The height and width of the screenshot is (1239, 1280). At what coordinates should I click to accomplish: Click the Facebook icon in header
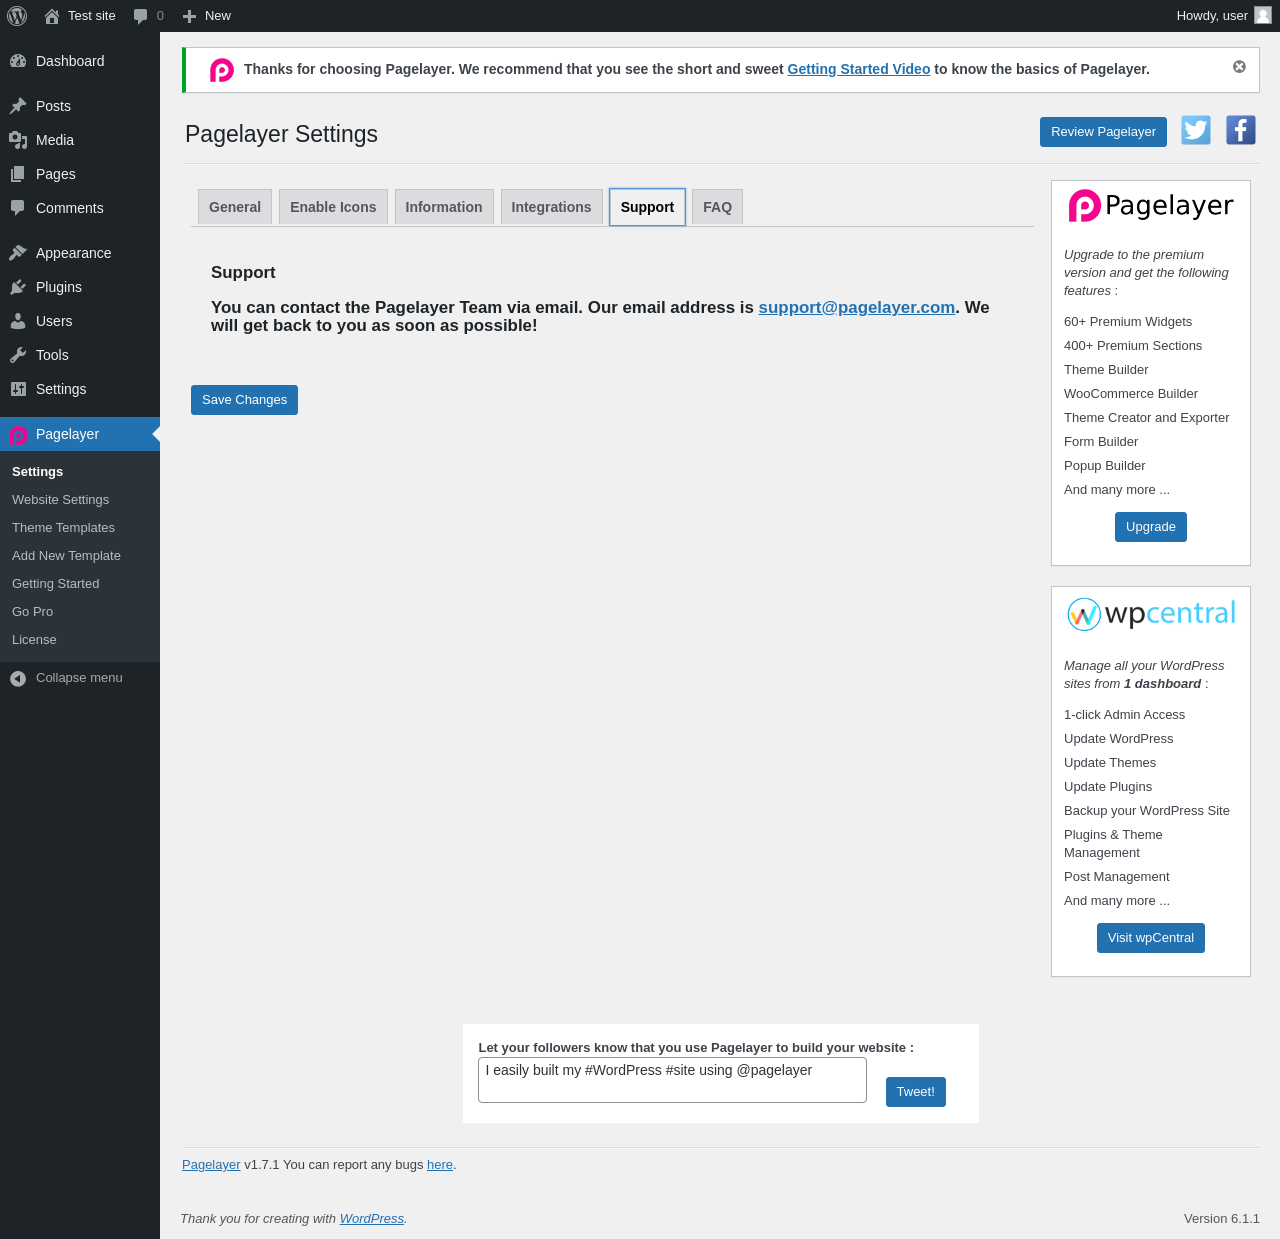(1241, 130)
